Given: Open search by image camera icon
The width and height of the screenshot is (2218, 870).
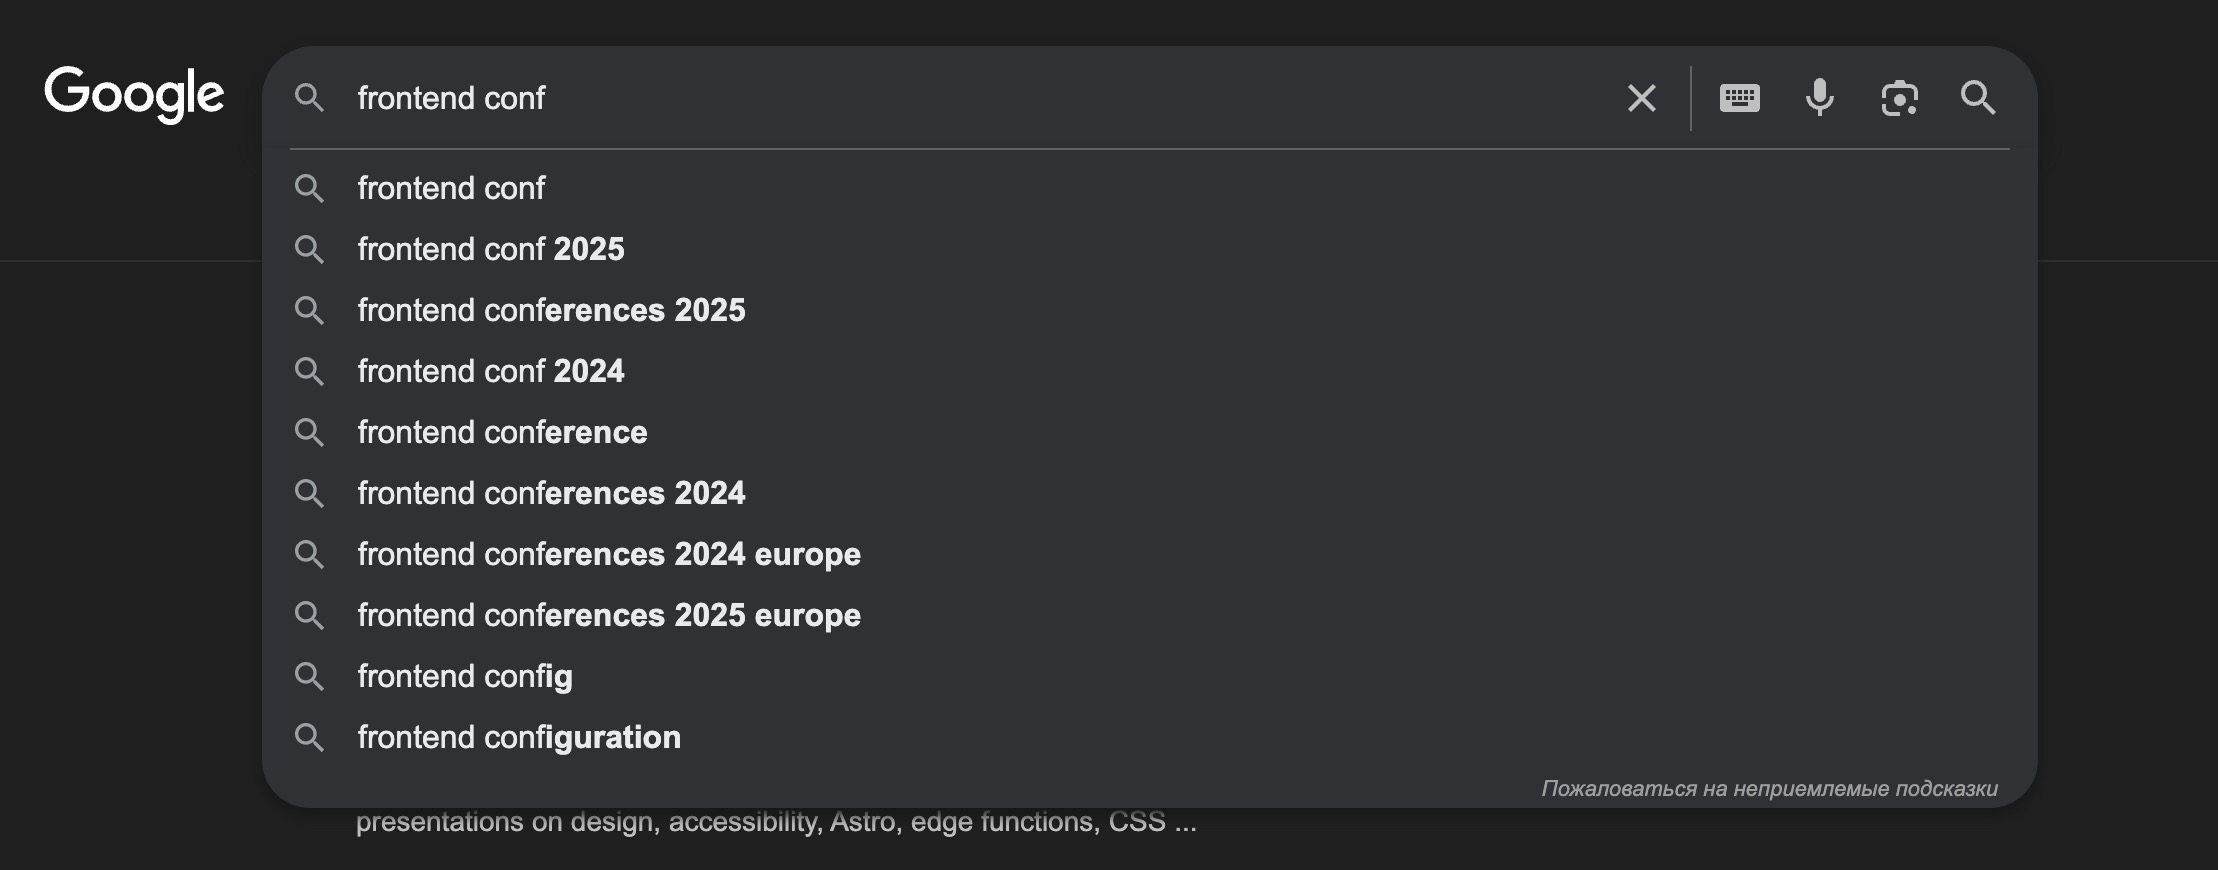Looking at the screenshot, I should point(1899,98).
